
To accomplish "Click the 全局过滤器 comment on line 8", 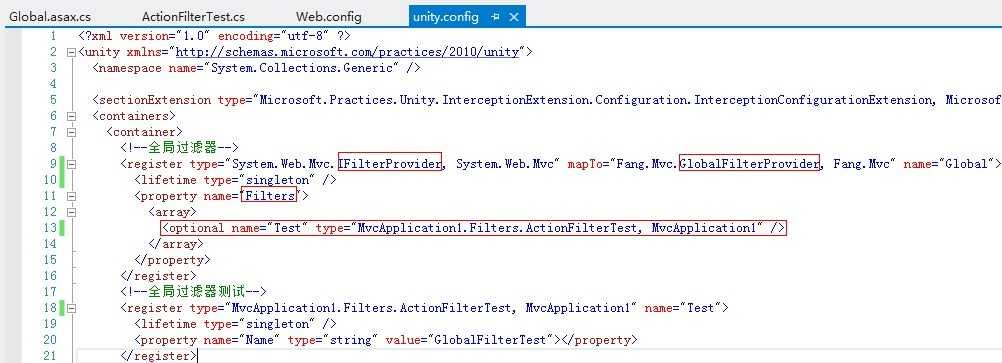I will click(x=179, y=148).
